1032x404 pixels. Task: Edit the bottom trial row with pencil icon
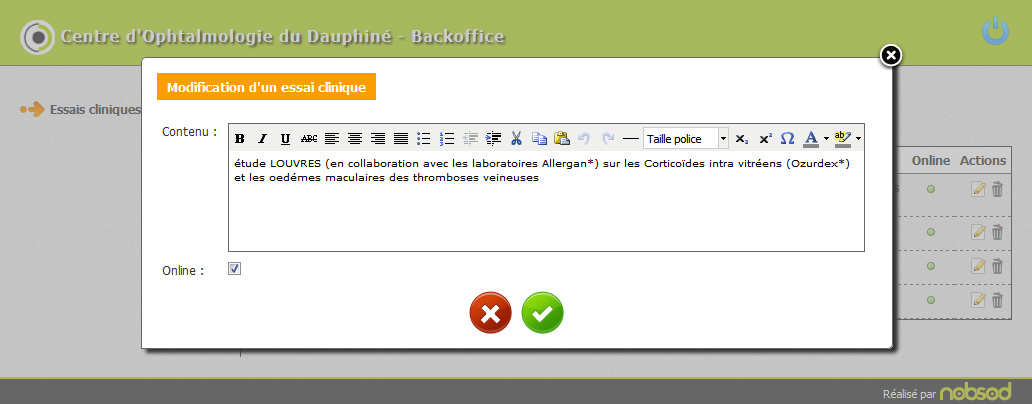point(979,300)
